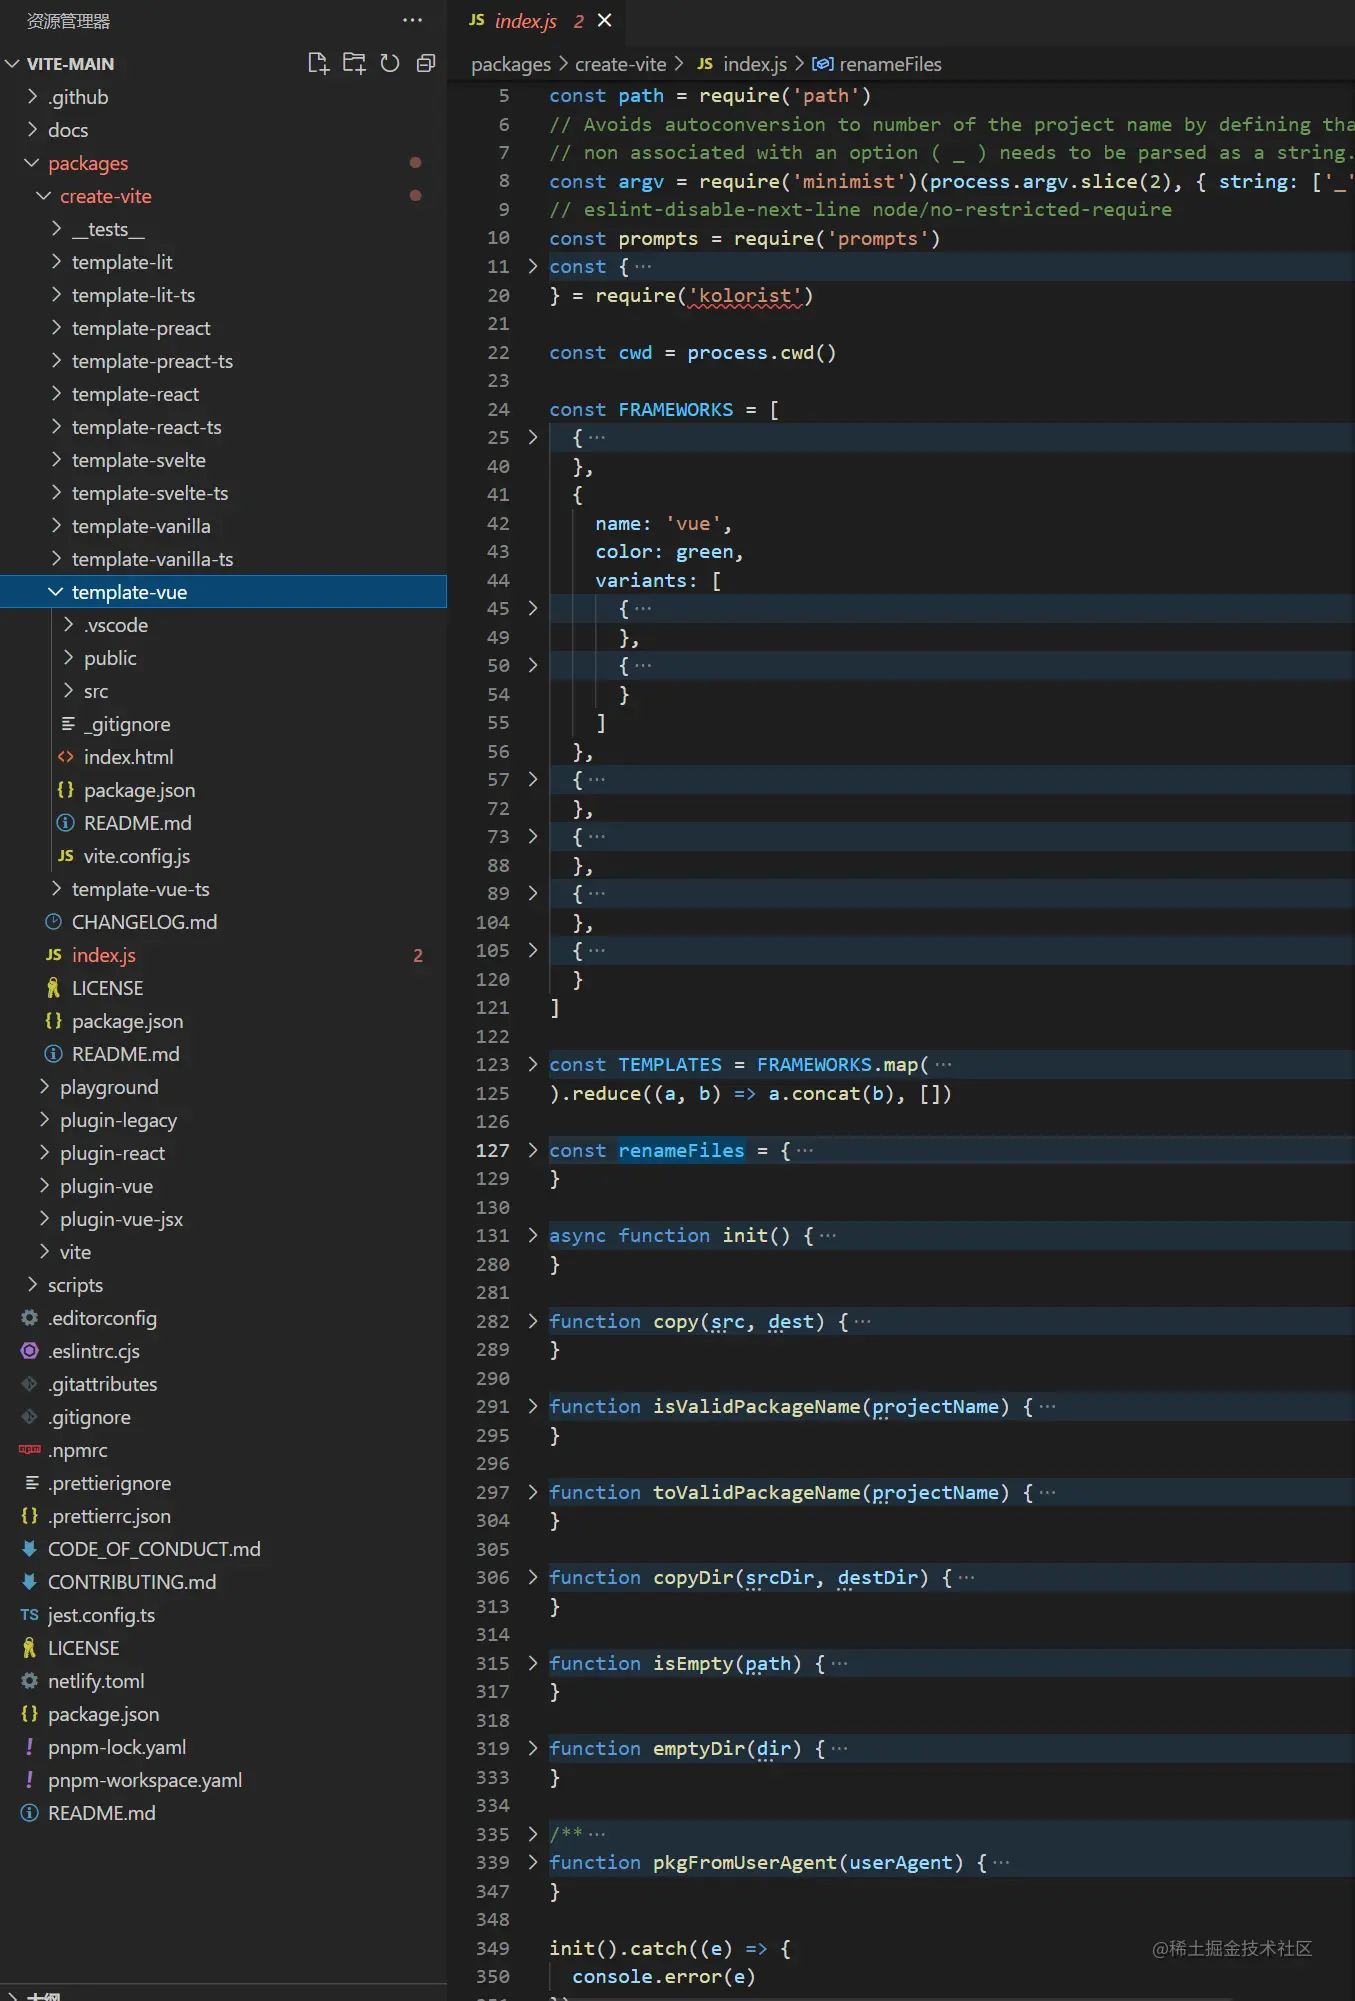Refresh the explorer tree
Viewport: 1355px width, 2001px height.
click(x=390, y=63)
